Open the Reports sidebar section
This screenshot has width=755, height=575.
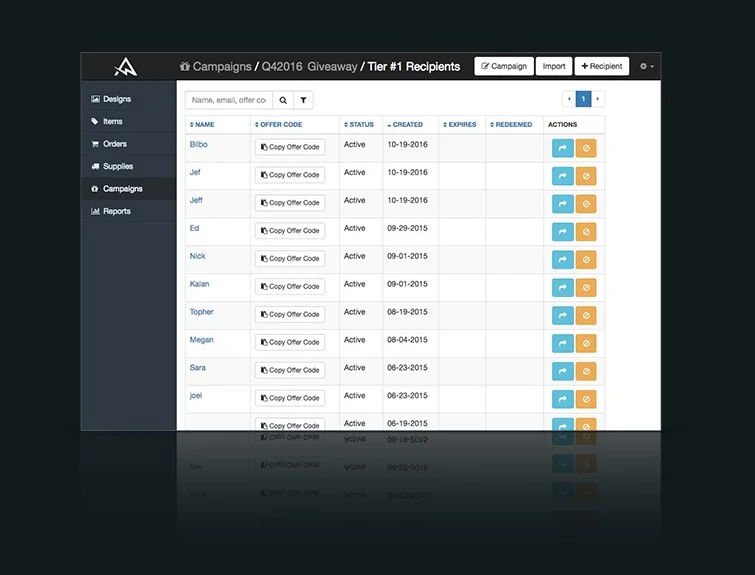point(128,211)
